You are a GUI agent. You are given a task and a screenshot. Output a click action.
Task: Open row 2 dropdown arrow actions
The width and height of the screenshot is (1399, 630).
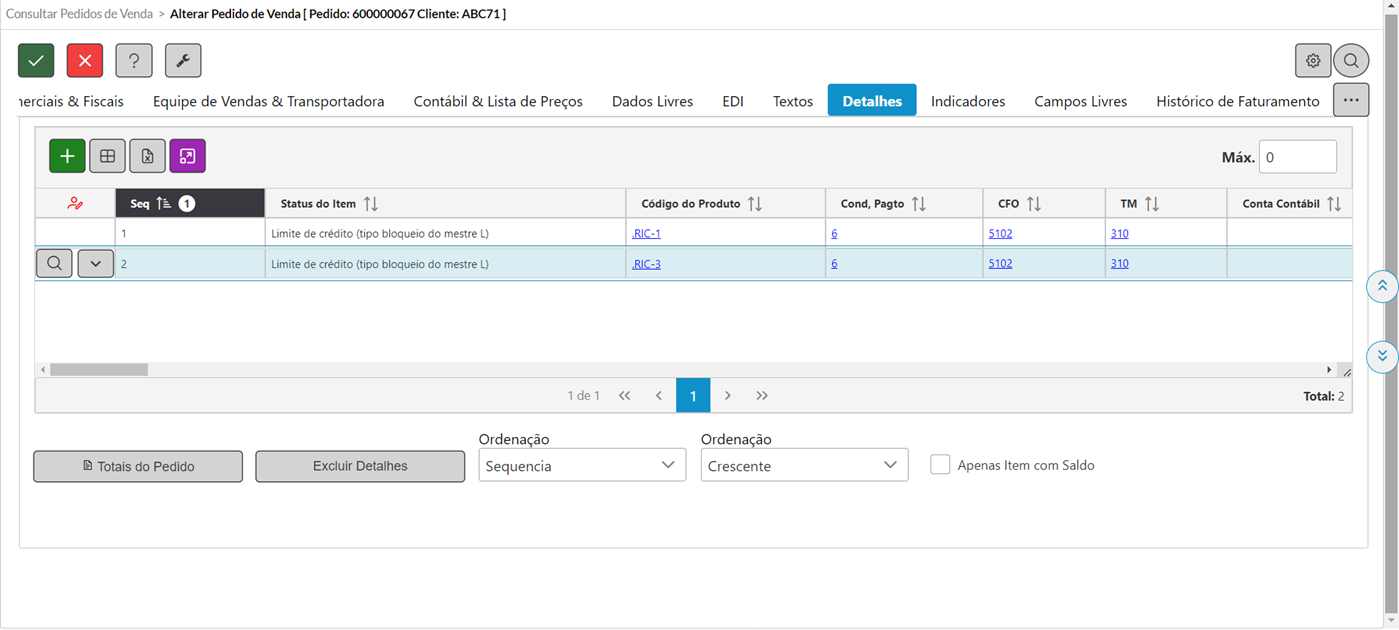(96, 264)
